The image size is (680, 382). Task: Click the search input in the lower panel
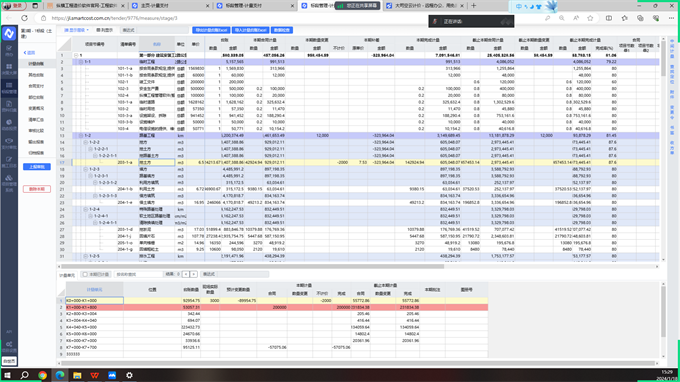[x=139, y=274]
